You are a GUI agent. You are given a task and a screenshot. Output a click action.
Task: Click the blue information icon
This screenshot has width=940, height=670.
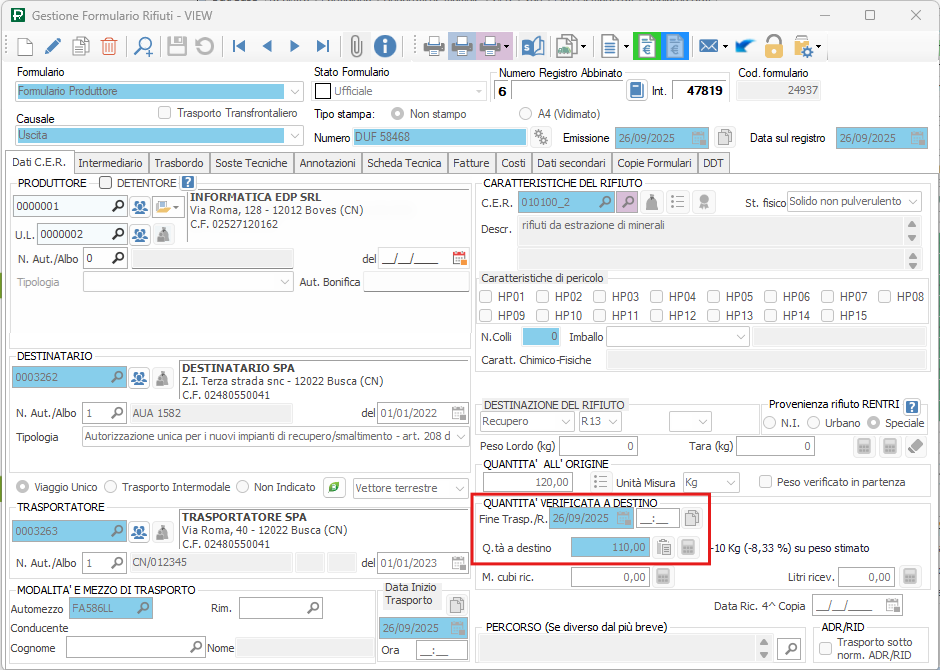tap(385, 46)
